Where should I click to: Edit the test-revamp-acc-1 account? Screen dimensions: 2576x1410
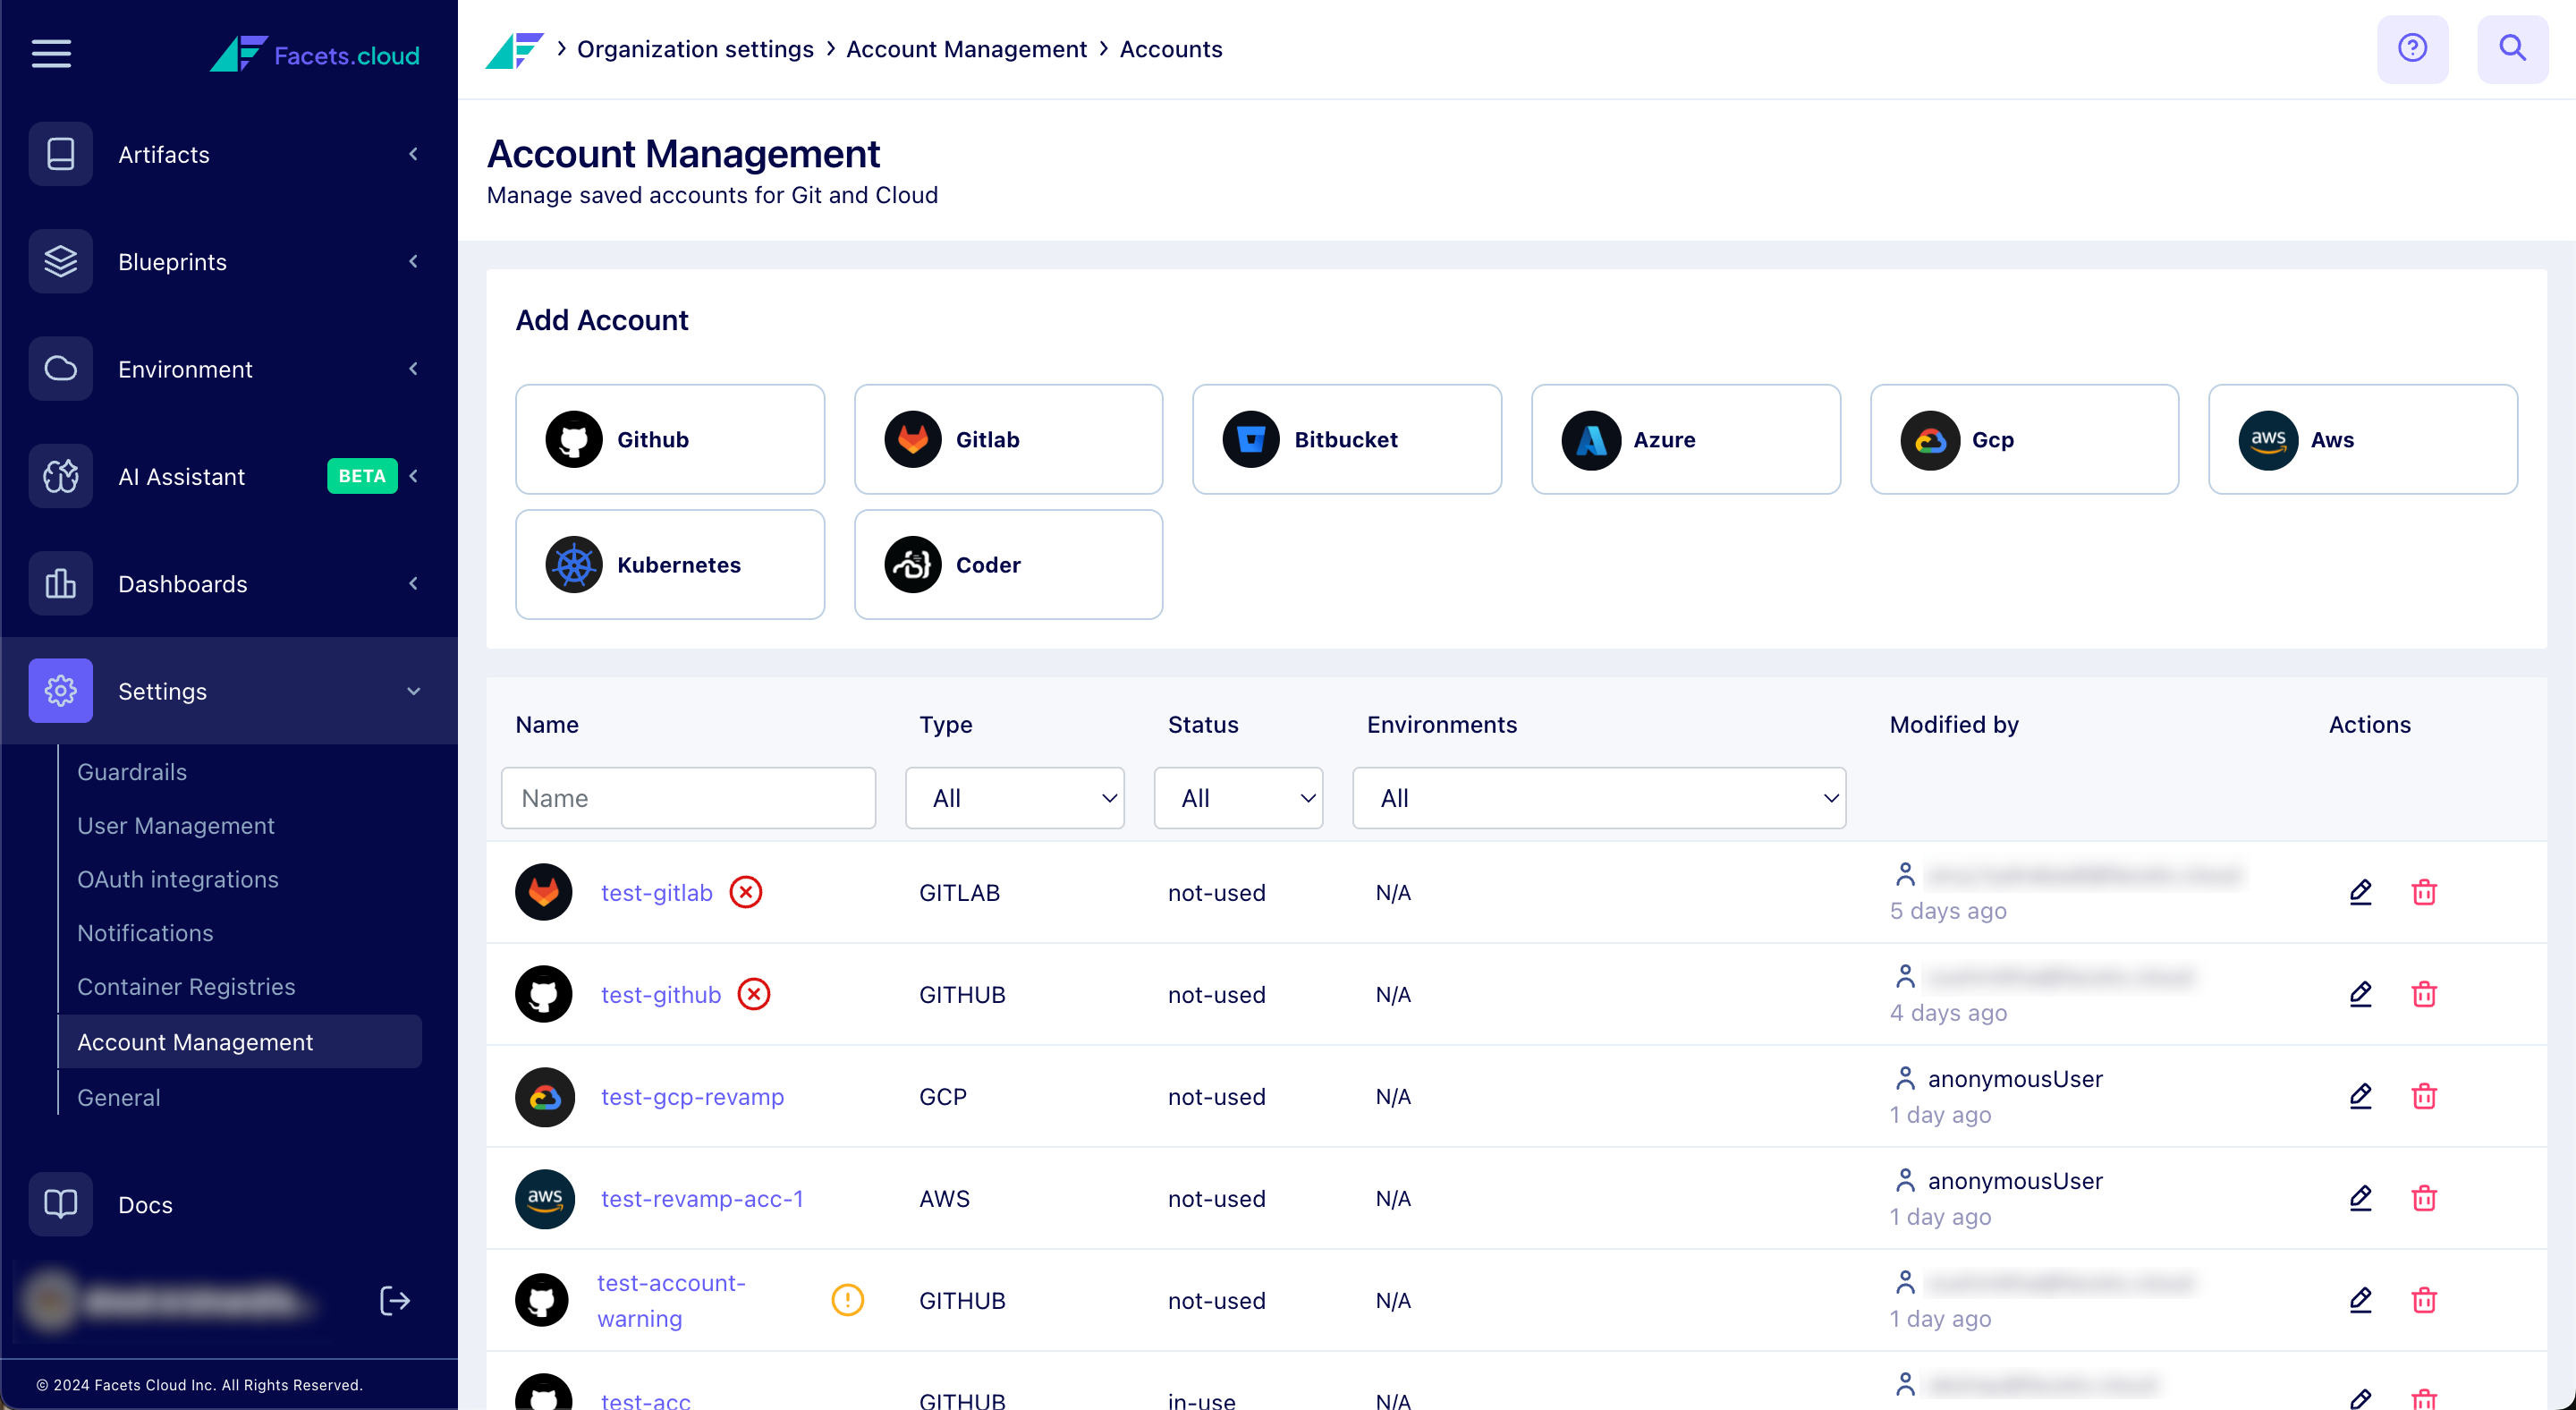click(x=2361, y=1198)
